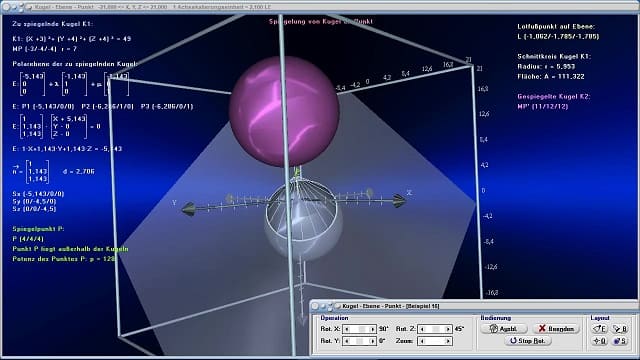Click the point 'P (4/4/4)'
640x360 pixels.
(28, 239)
